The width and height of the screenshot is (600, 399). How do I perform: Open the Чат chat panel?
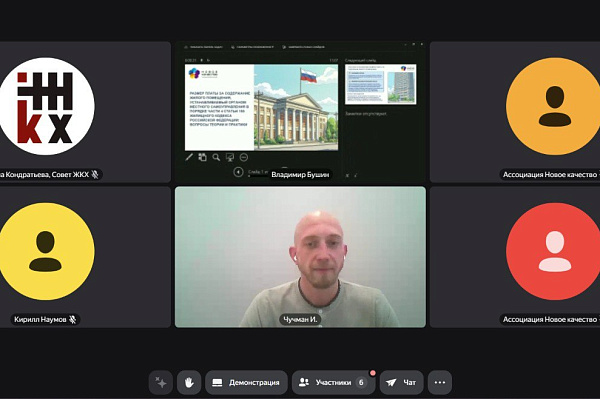(401, 382)
